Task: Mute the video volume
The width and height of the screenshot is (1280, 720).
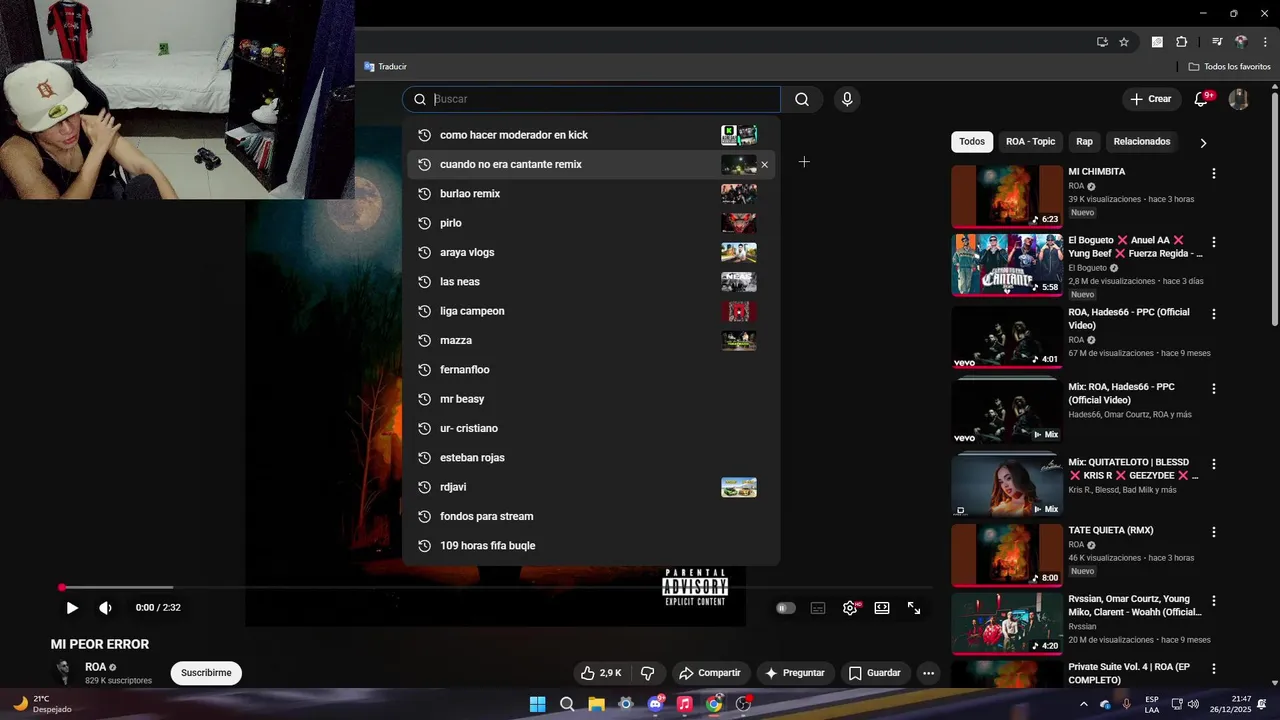Action: [x=105, y=608]
